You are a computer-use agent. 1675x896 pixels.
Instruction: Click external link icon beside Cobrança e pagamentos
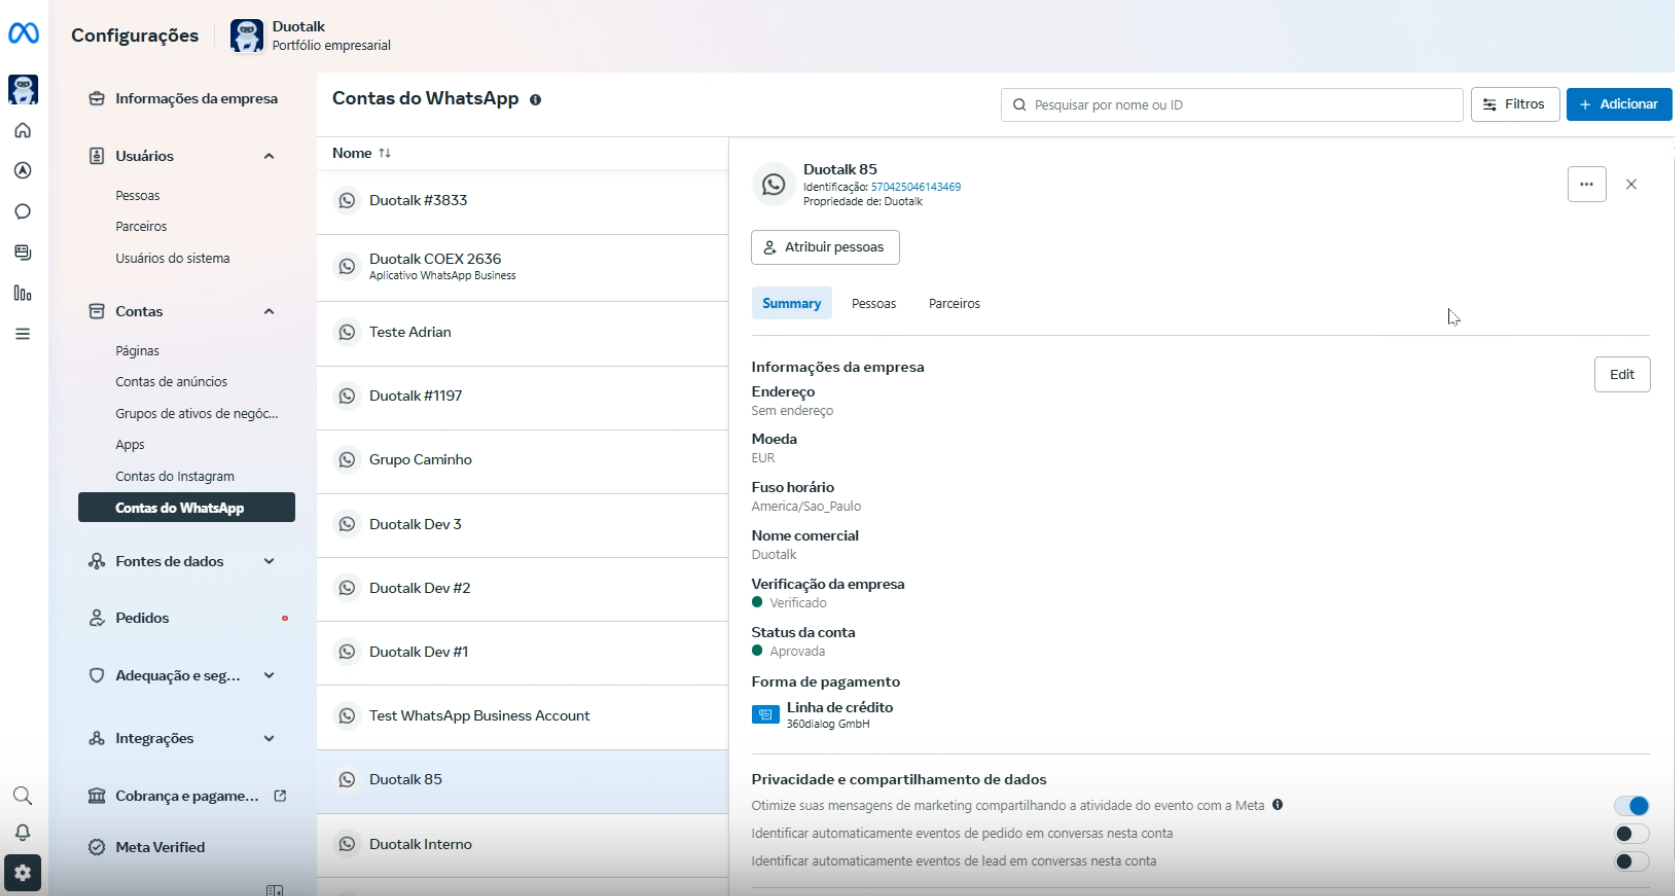click(280, 796)
